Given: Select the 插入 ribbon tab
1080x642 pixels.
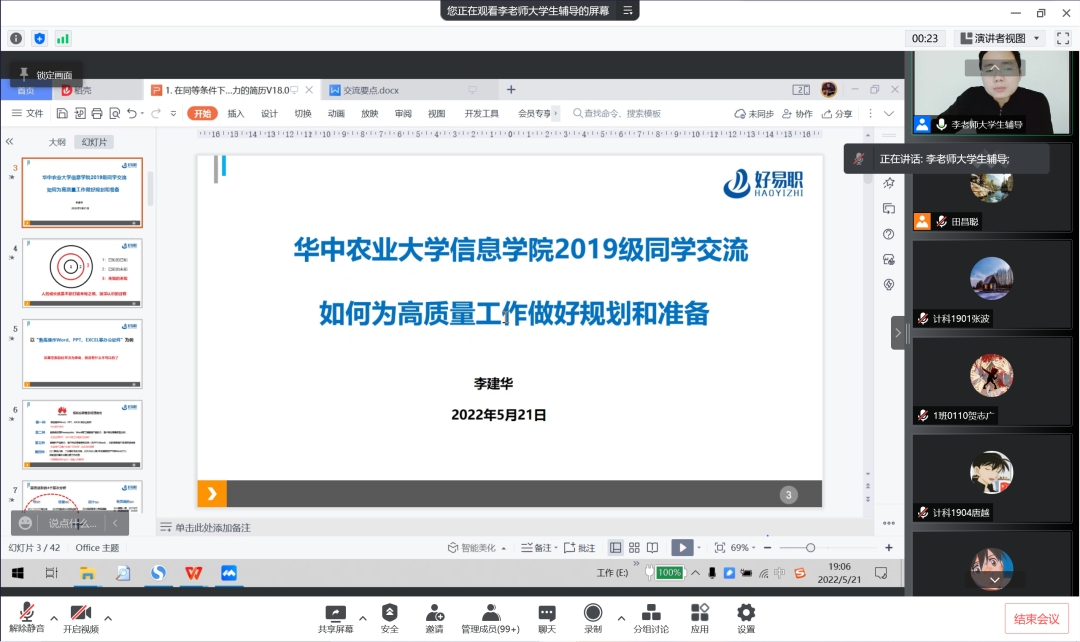Looking at the screenshot, I should point(236,114).
